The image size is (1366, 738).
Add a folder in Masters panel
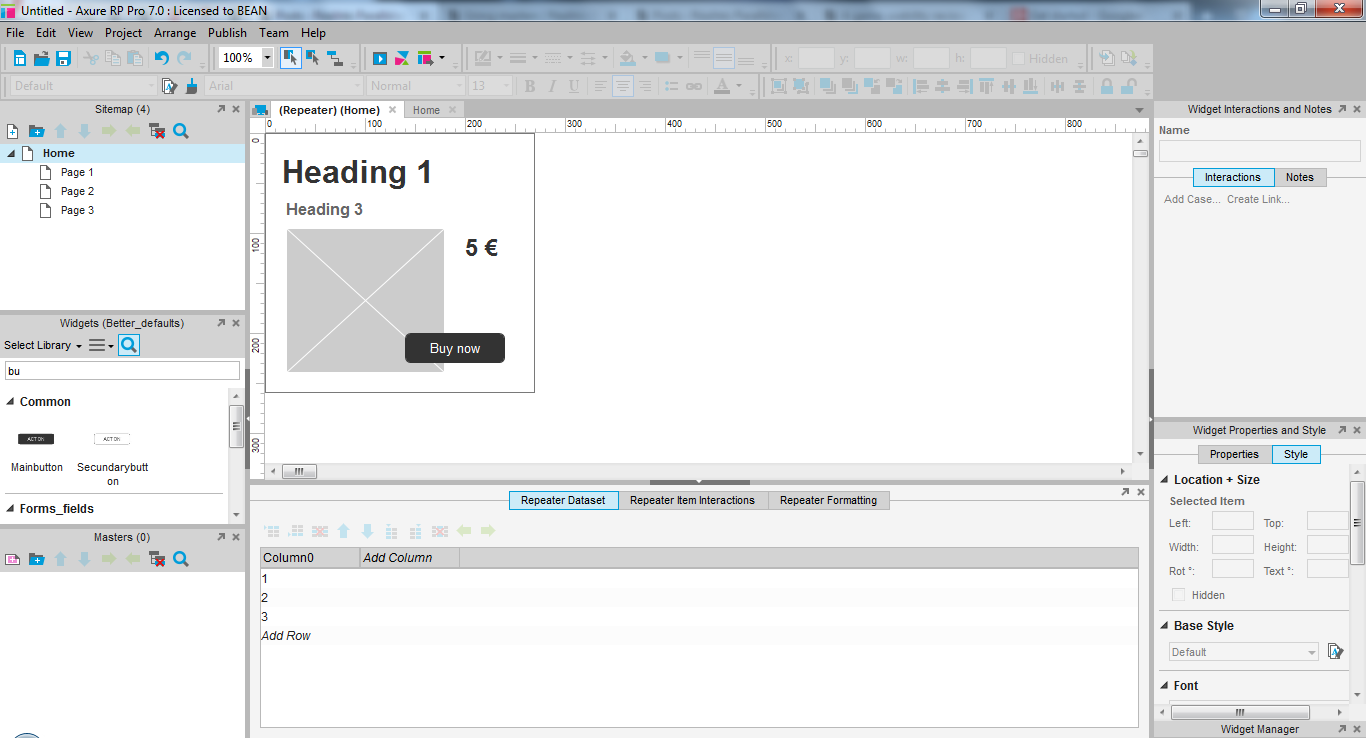(x=36, y=559)
